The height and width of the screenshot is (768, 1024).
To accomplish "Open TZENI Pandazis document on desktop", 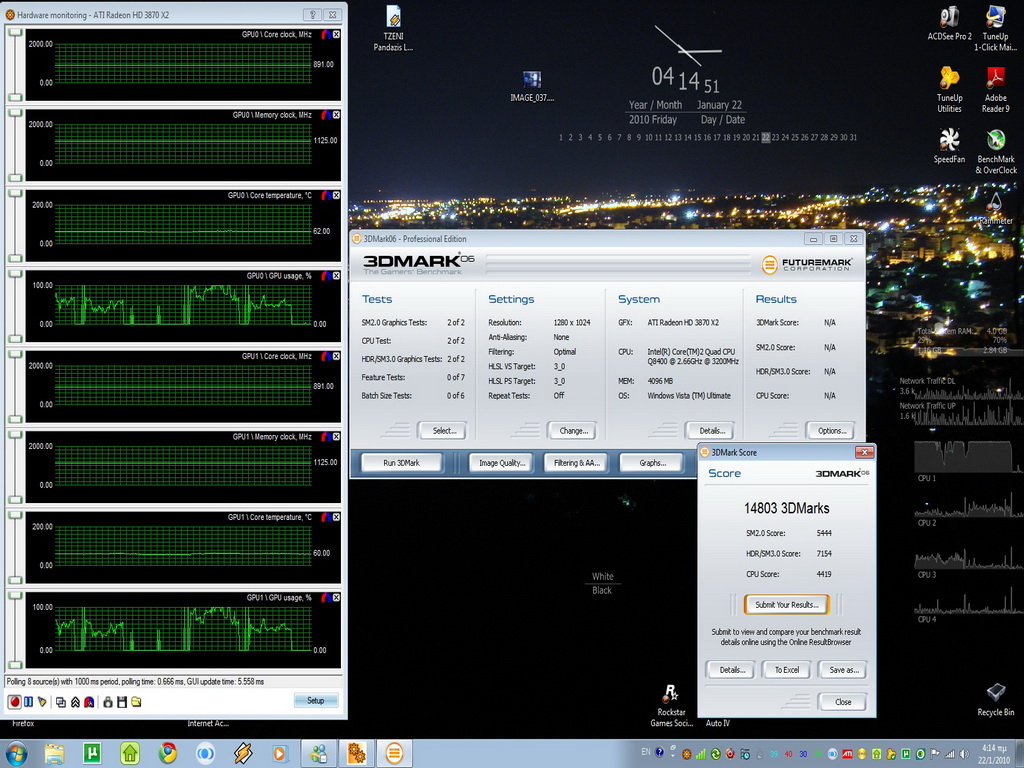I will click(393, 28).
